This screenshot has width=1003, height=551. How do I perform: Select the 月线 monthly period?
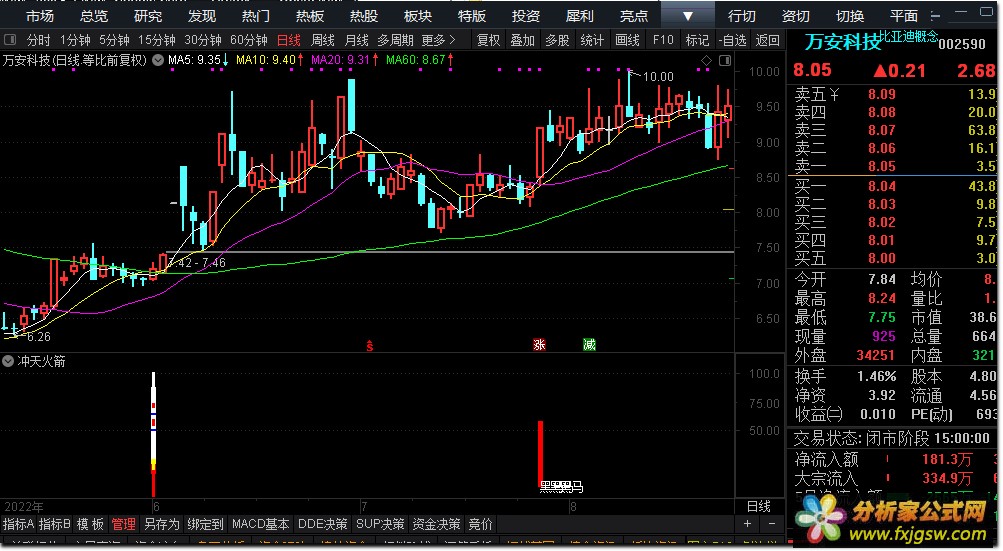(x=356, y=40)
